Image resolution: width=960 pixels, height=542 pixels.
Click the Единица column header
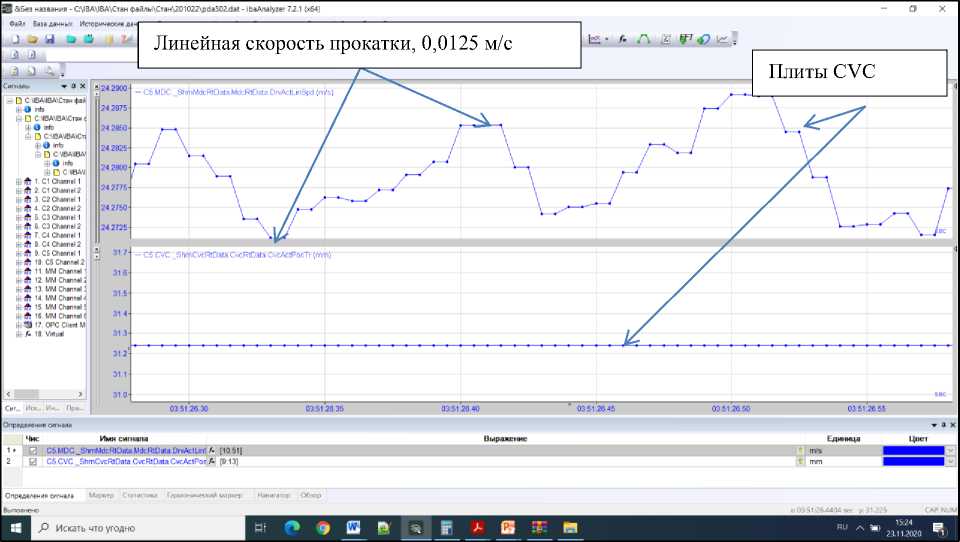[843, 438]
